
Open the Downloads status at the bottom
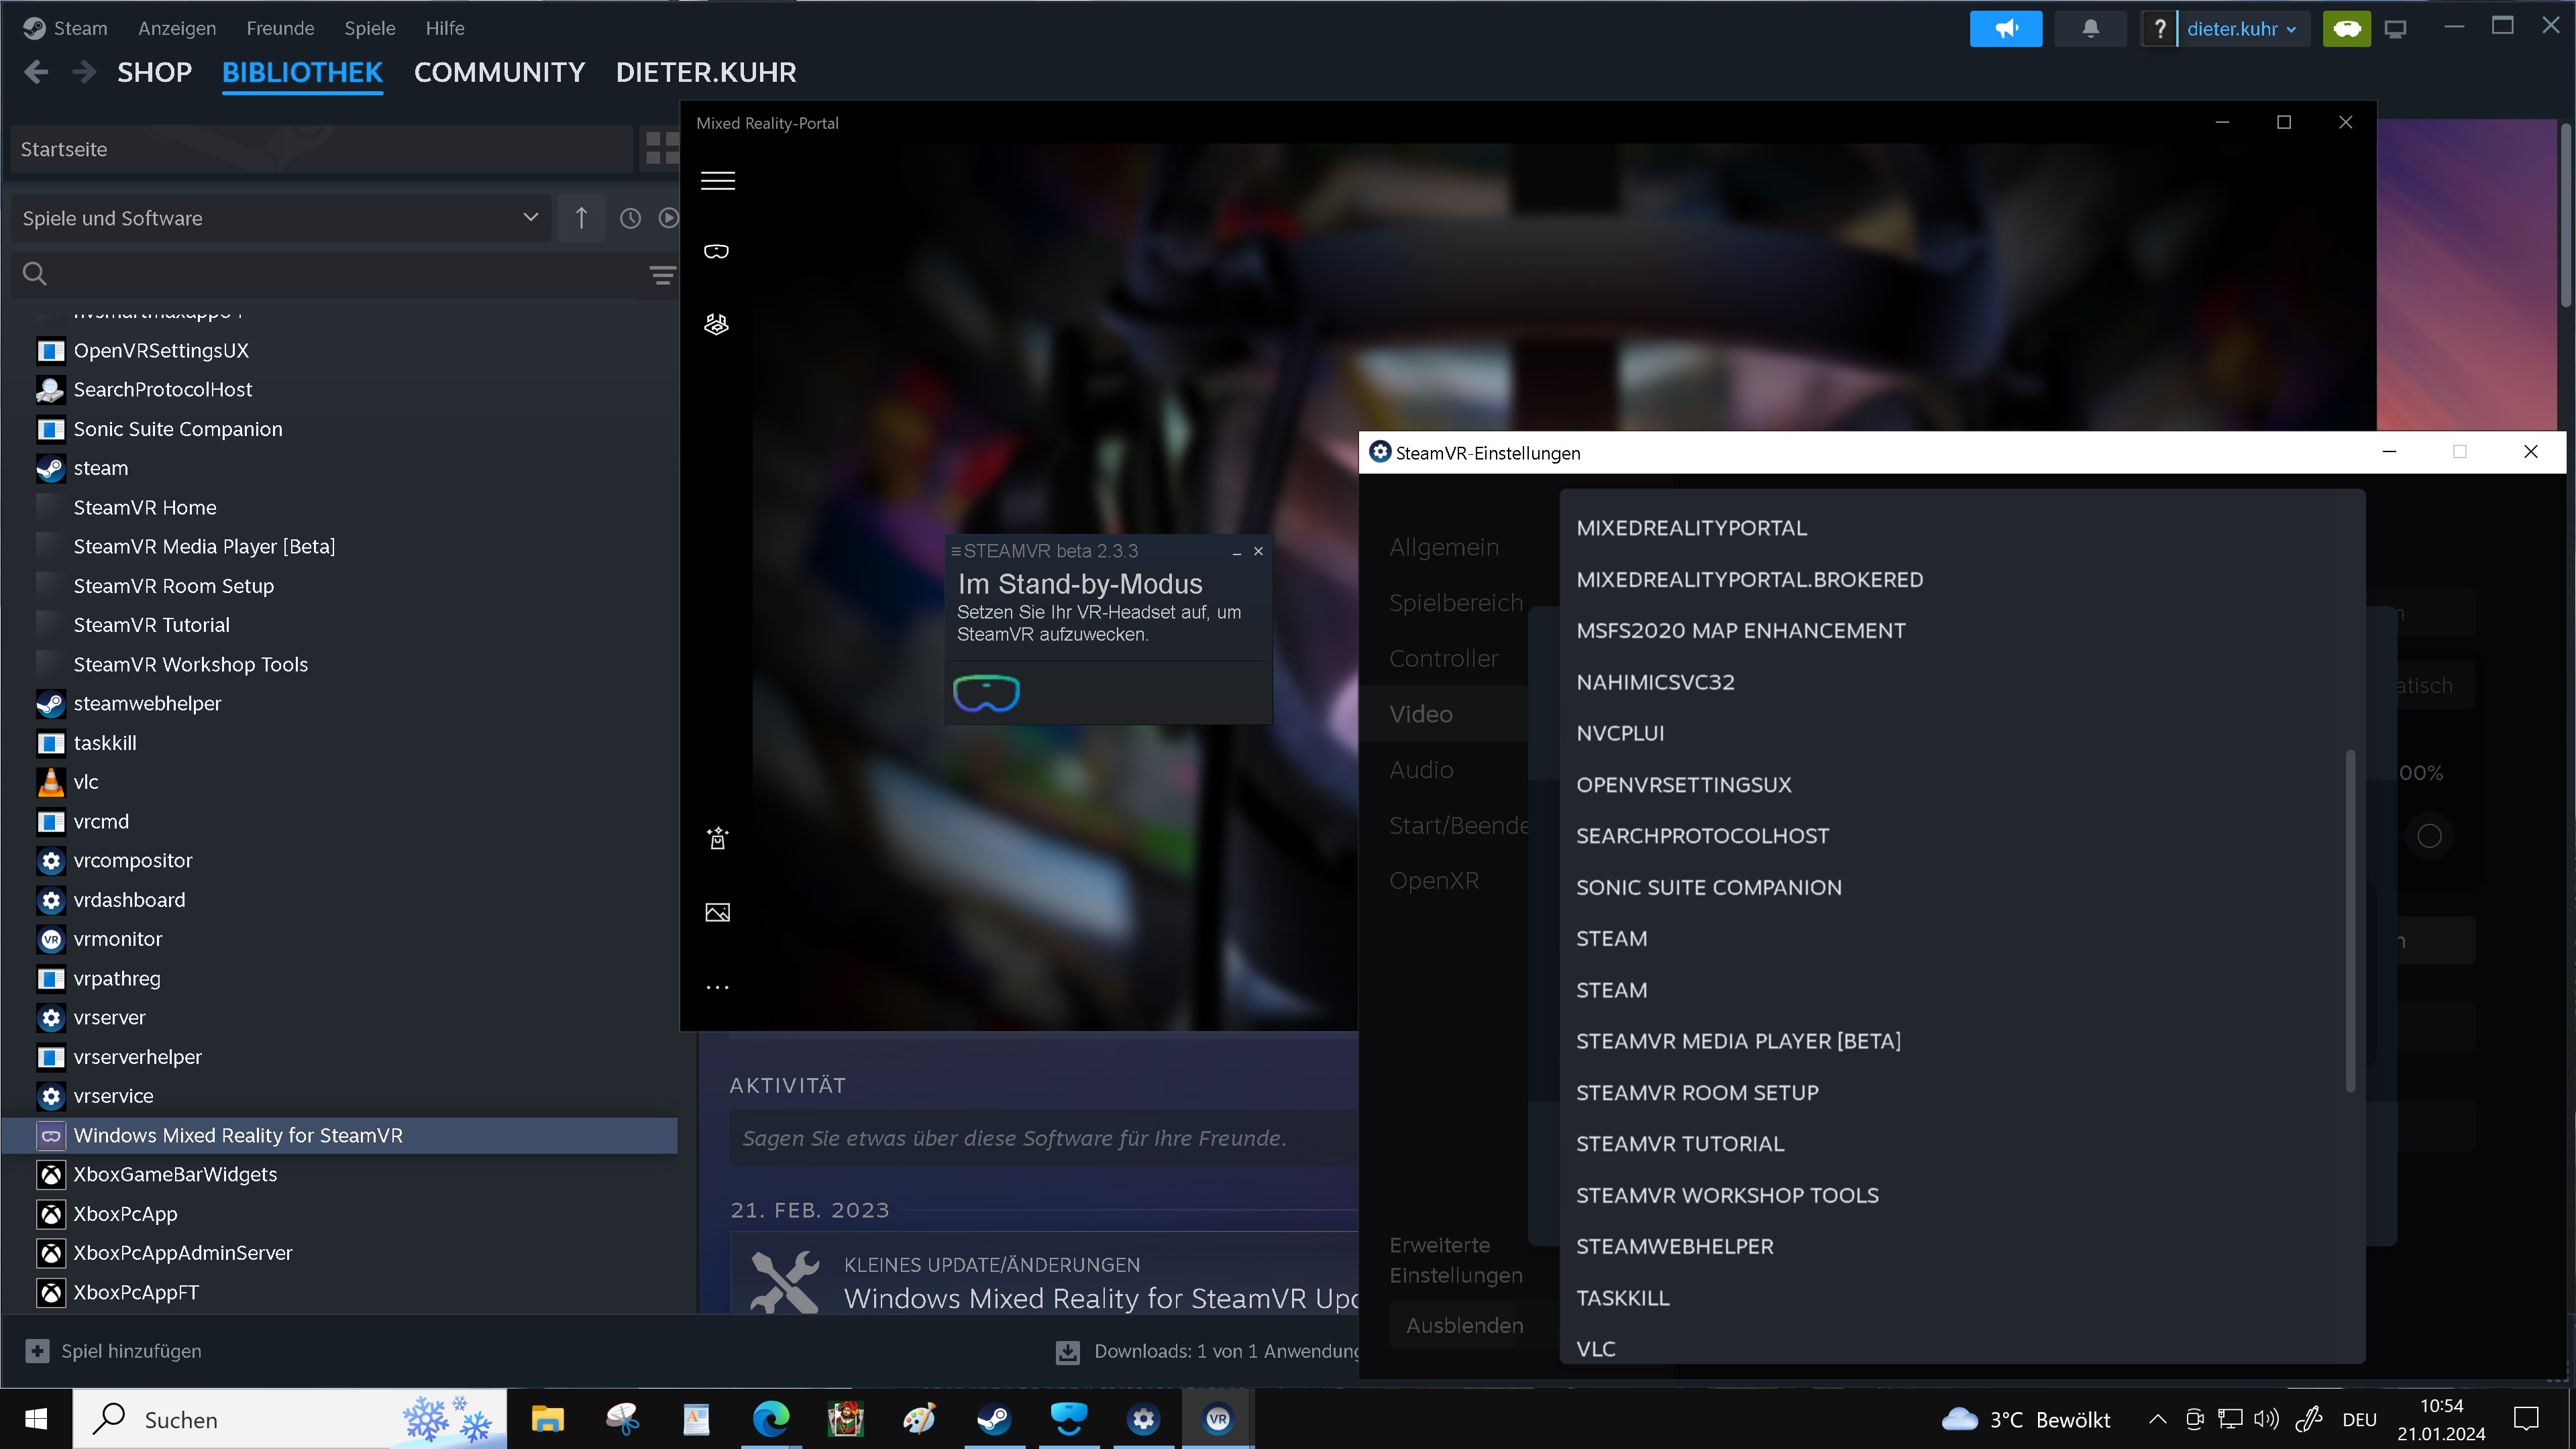[x=1207, y=1351]
